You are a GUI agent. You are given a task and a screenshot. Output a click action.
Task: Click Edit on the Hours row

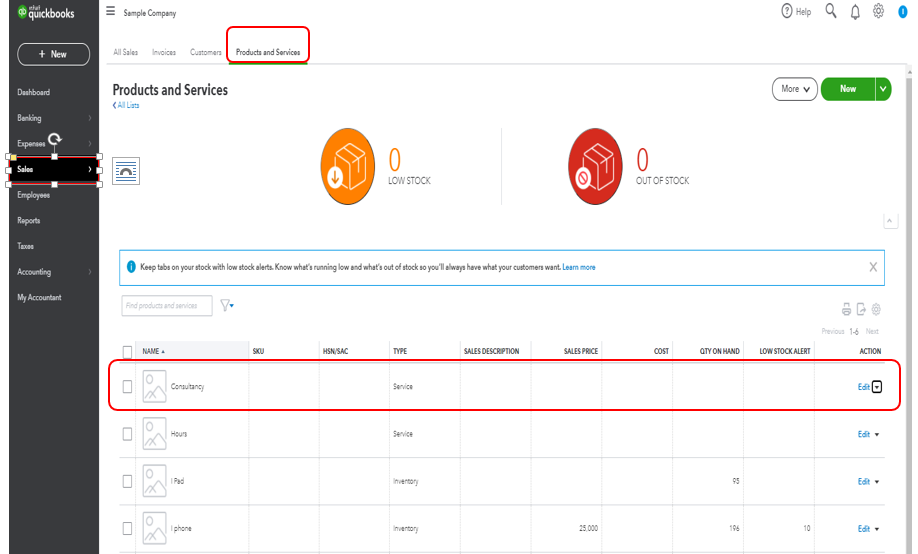coord(864,434)
